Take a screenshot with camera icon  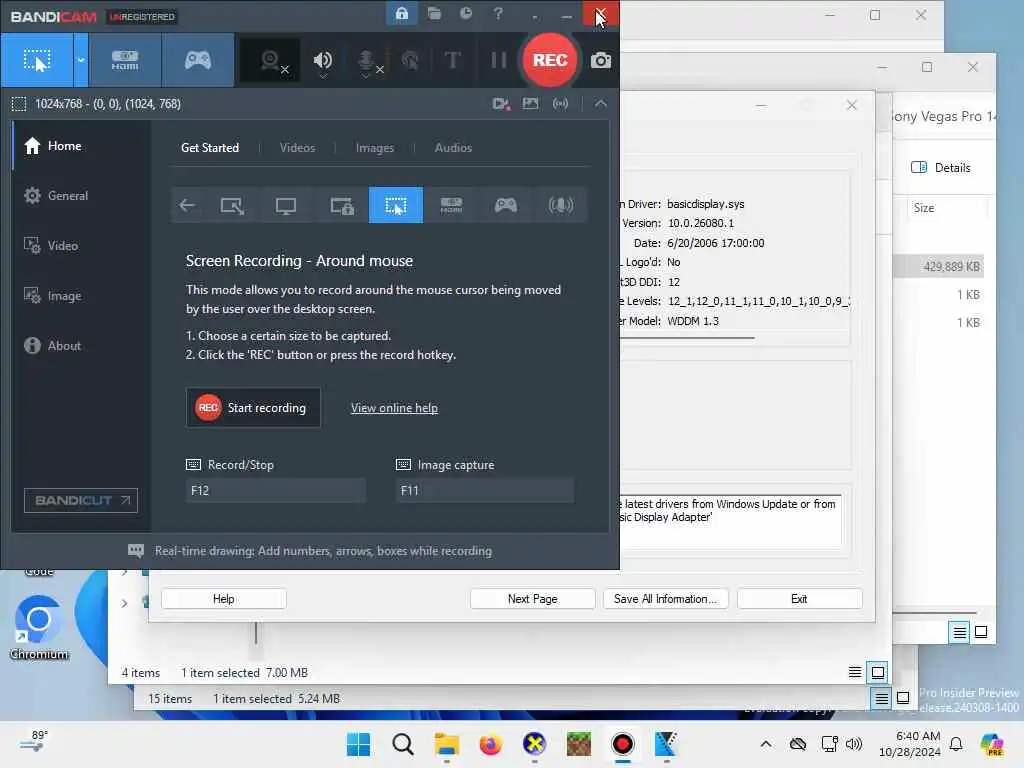(601, 61)
